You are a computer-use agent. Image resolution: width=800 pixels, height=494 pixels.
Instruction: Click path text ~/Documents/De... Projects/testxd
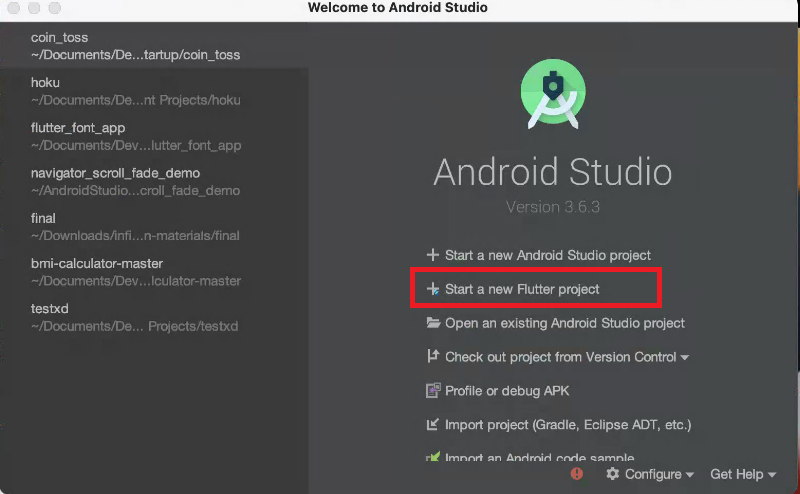click(x=134, y=326)
